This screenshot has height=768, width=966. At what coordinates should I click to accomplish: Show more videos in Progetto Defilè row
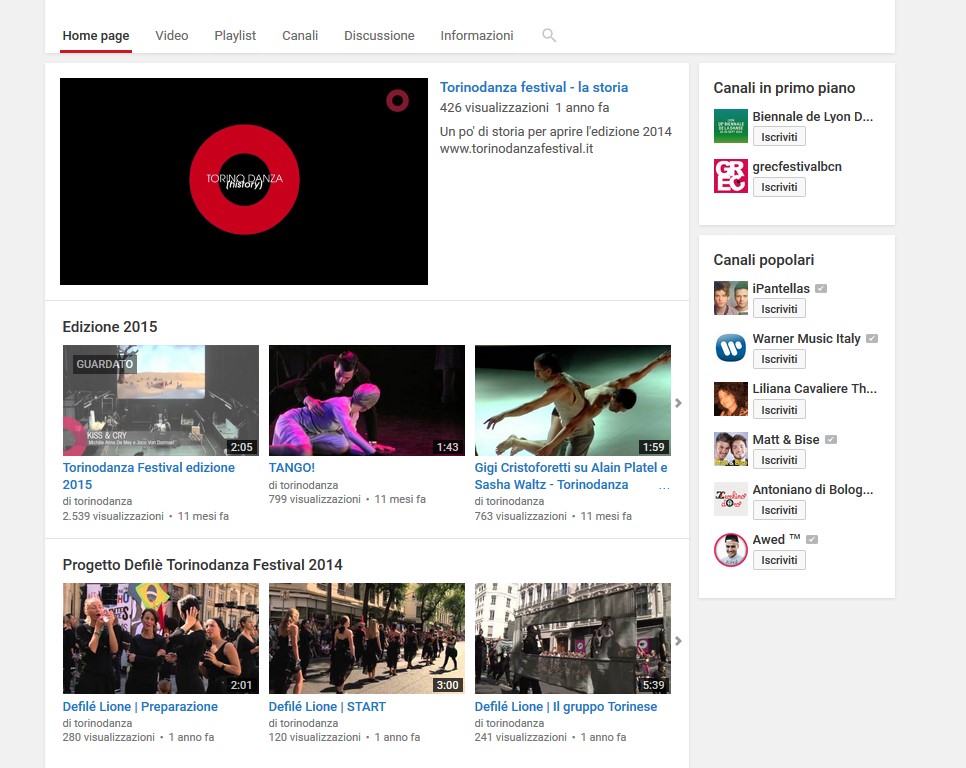pyautogui.click(x=678, y=641)
